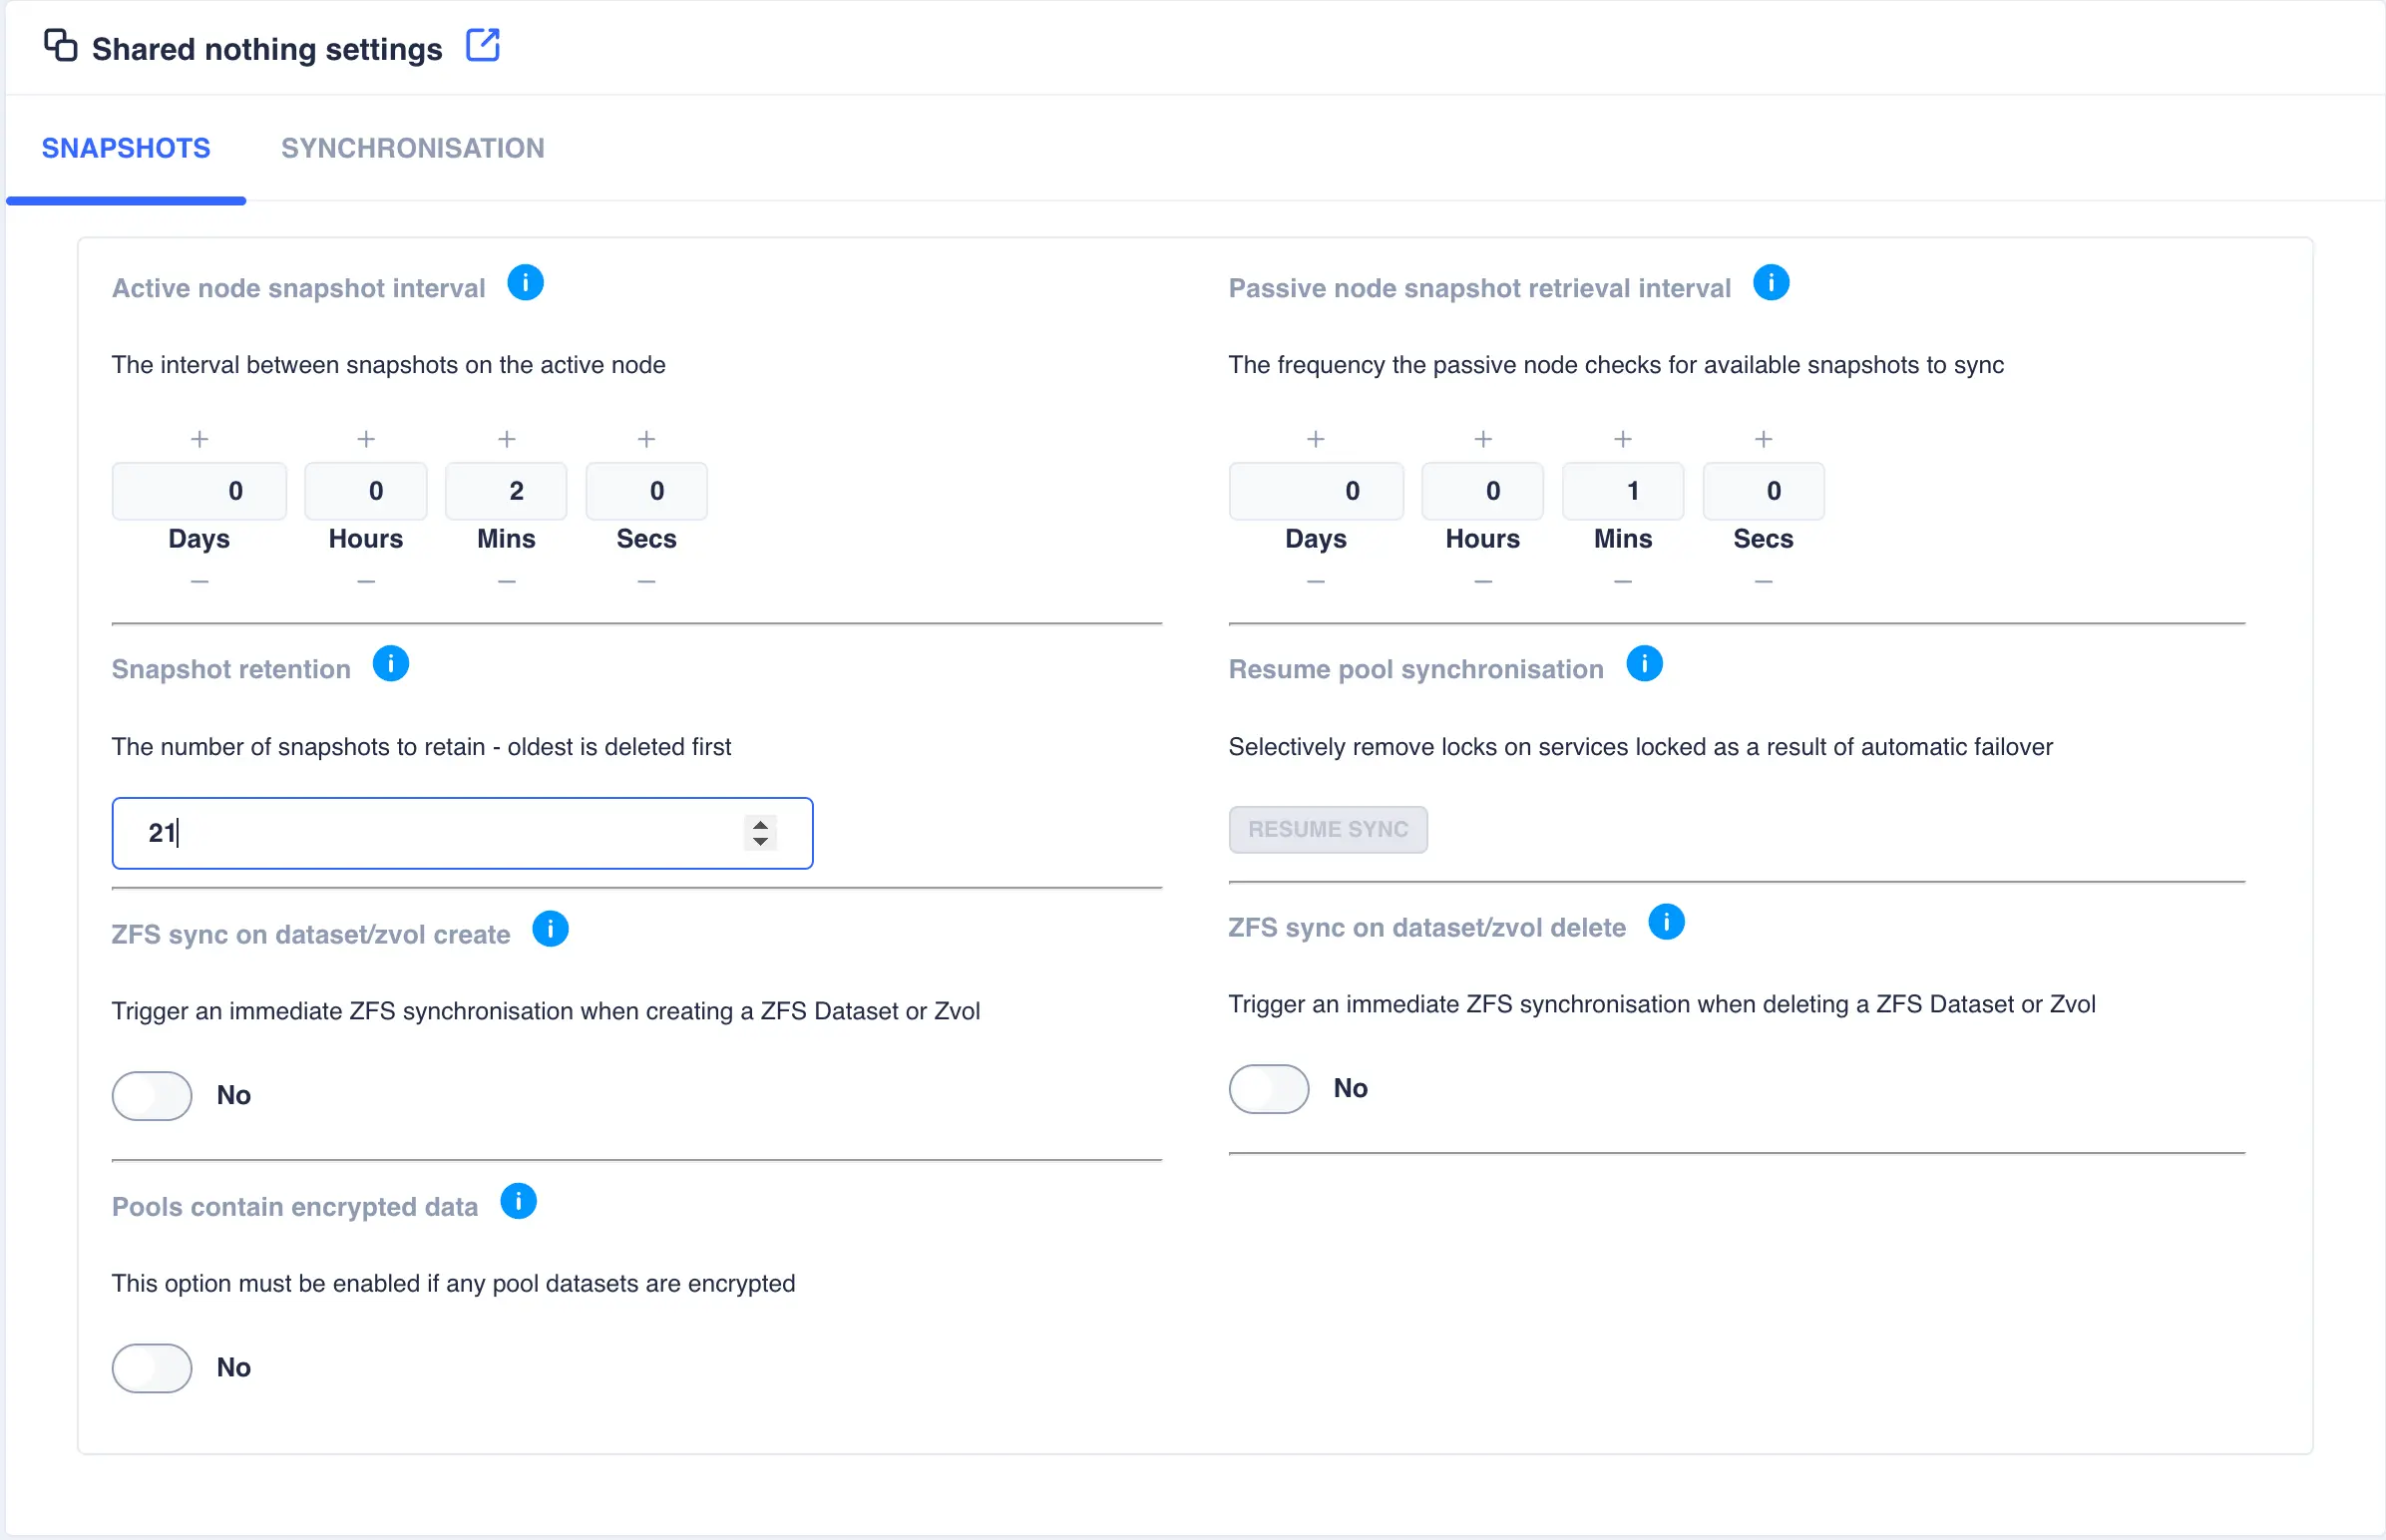This screenshot has width=2386, height=1540.
Task: Click info icon for ZFS sync on create
Action: [550, 929]
